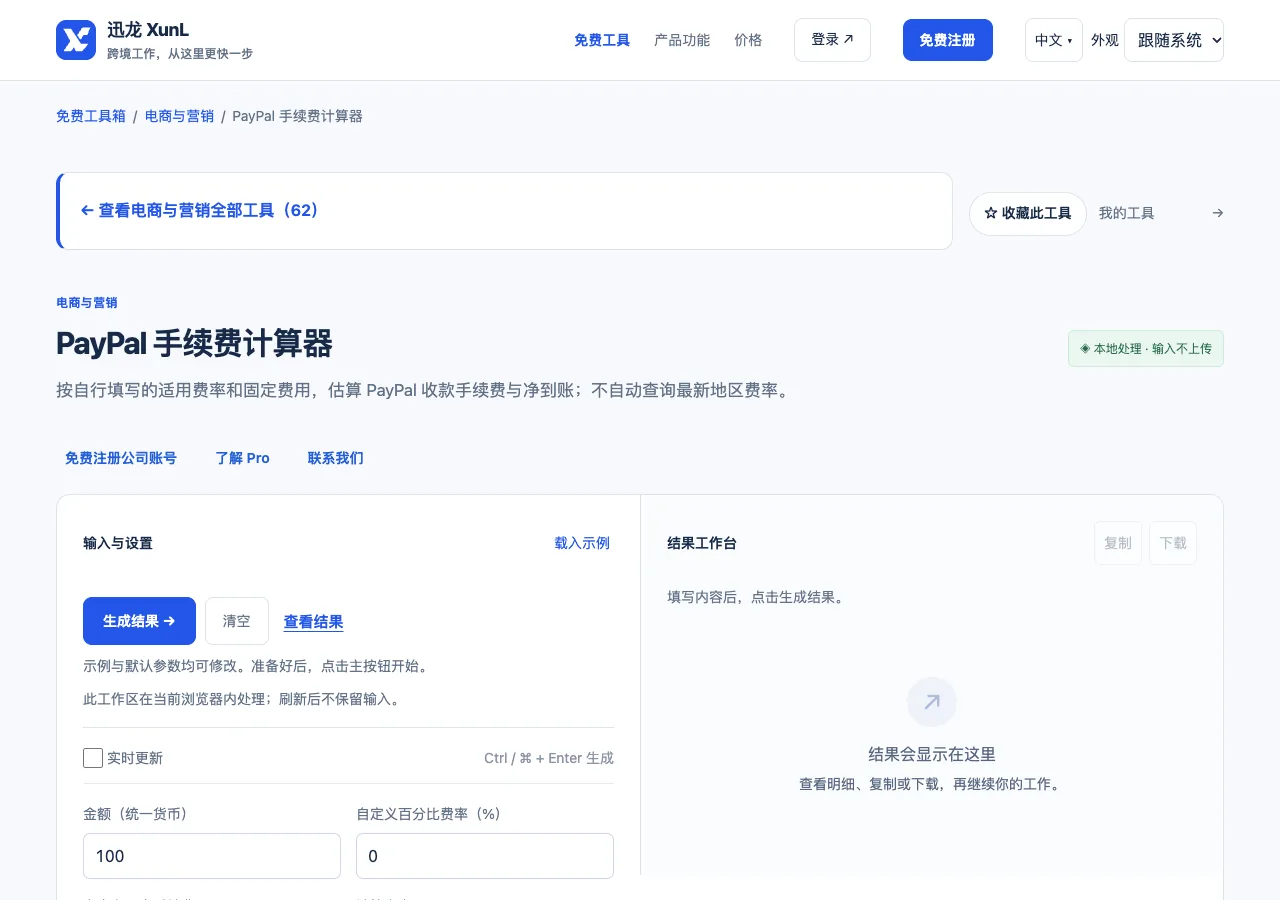Focus the 自定义百分比费率 input field
Screen dimensions: 1280x900
485,856
